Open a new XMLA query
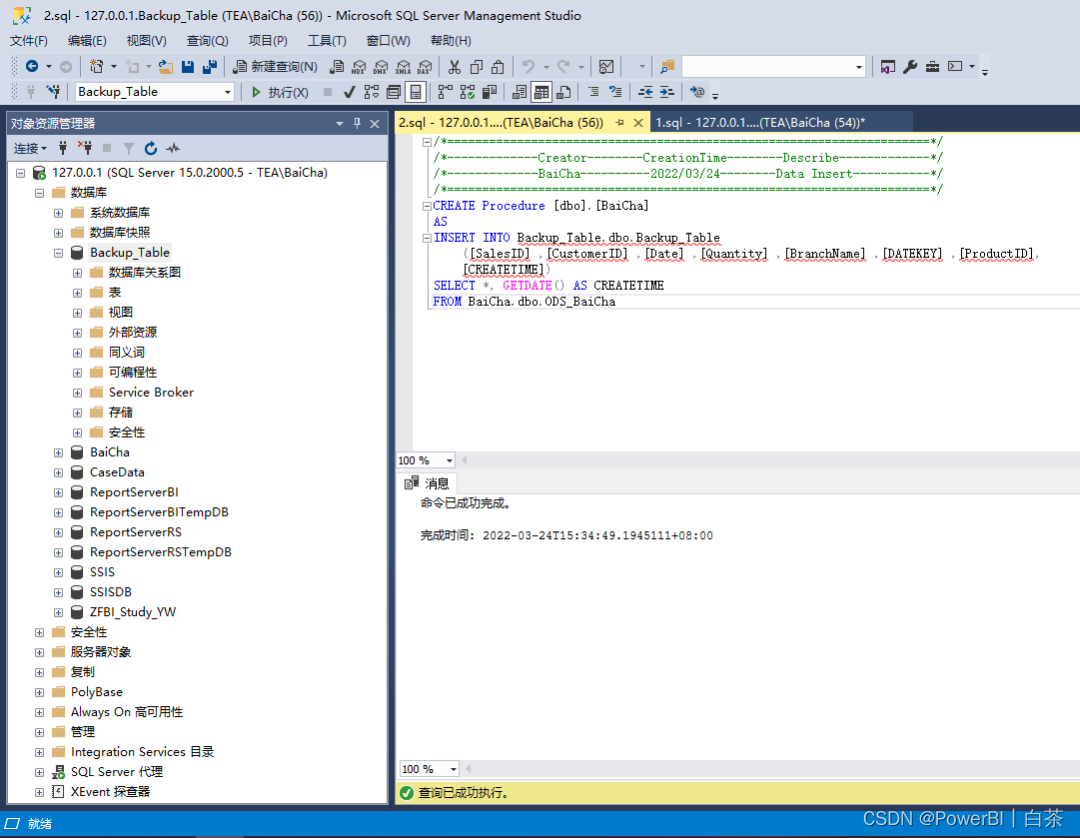 click(403, 67)
